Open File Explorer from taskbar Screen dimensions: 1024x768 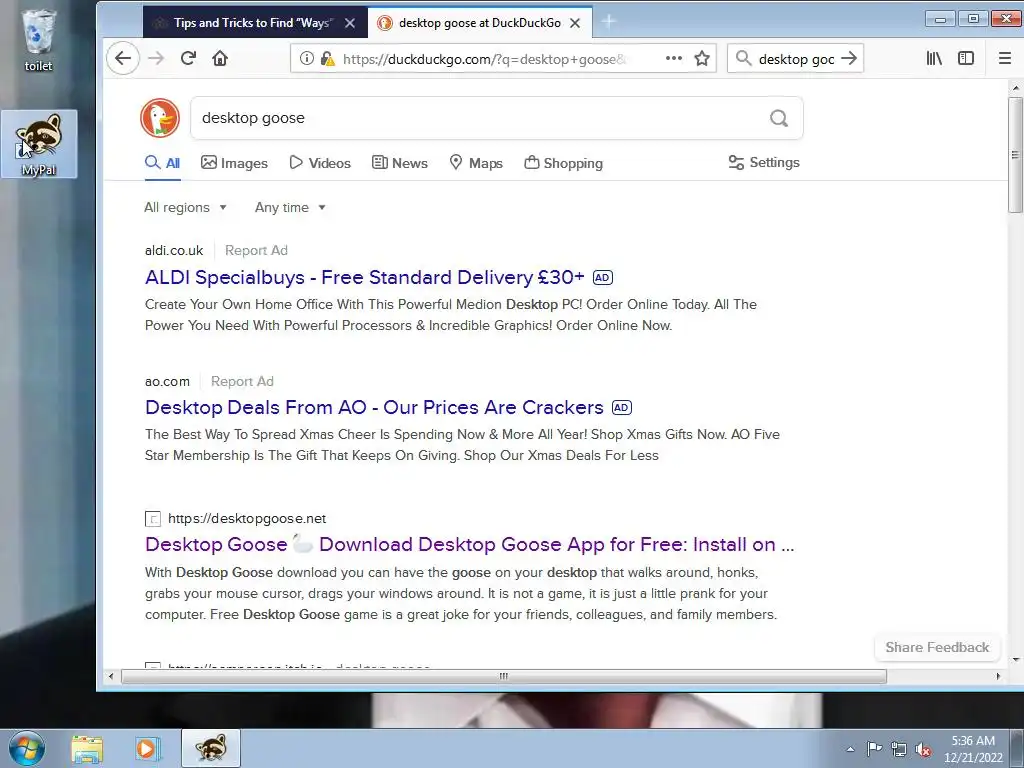pyautogui.click(x=87, y=748)
